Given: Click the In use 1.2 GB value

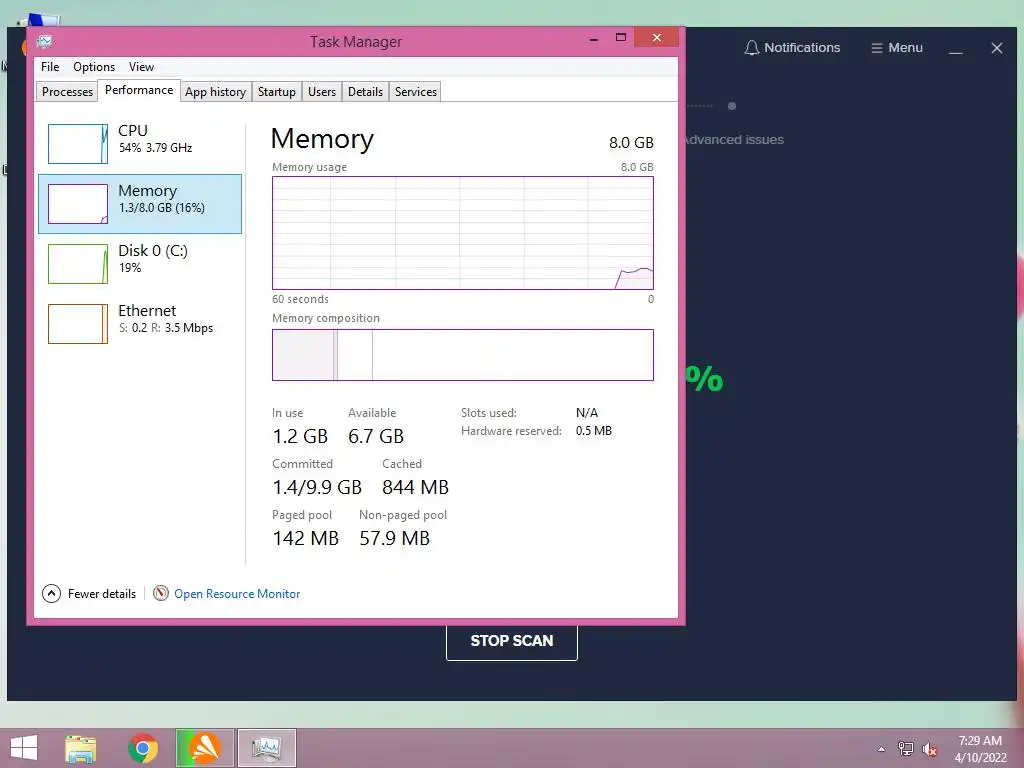Looking at the screenshot, I should coord(300,436).
